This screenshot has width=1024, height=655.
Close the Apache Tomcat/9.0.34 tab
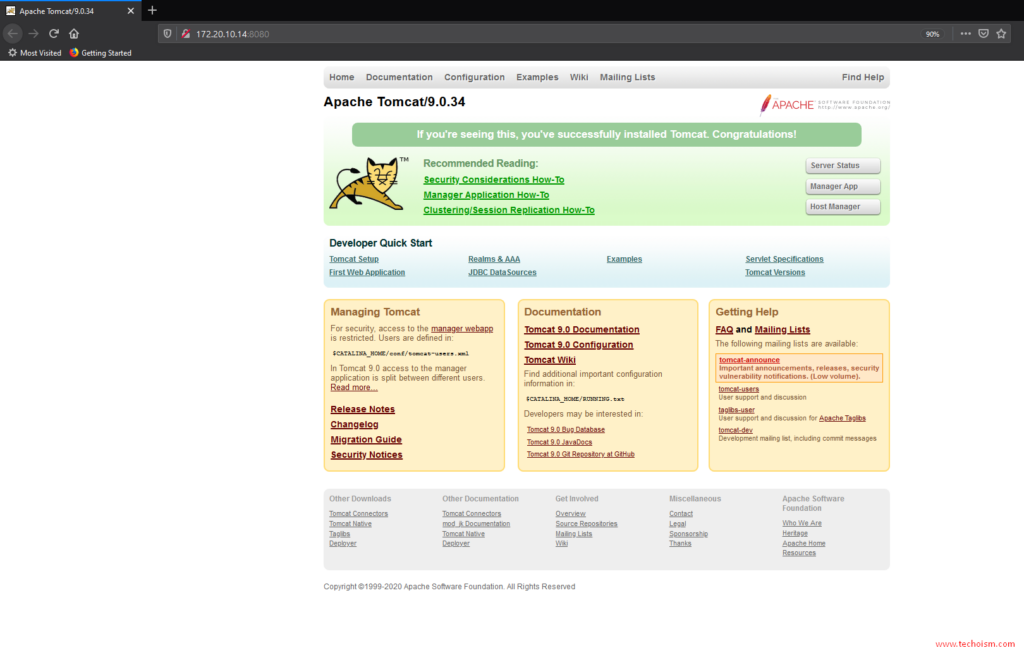(x=131, y=11)
